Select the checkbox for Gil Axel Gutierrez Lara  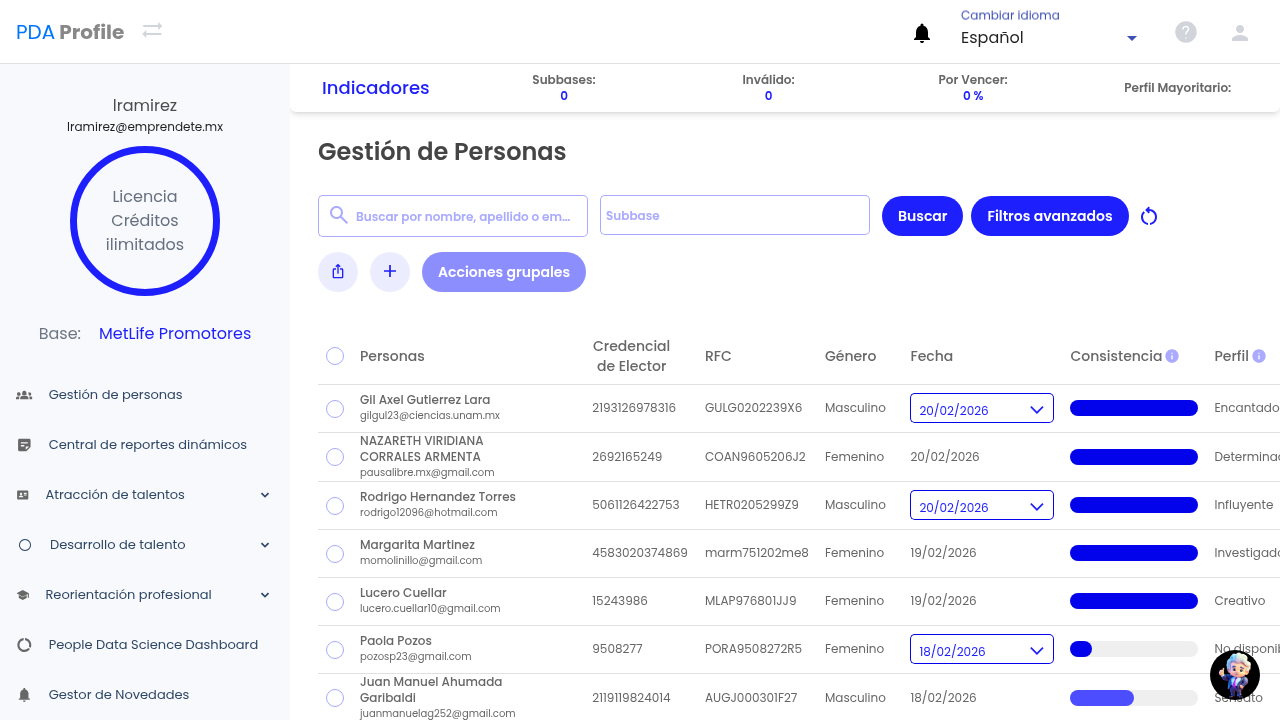(335, 408)
